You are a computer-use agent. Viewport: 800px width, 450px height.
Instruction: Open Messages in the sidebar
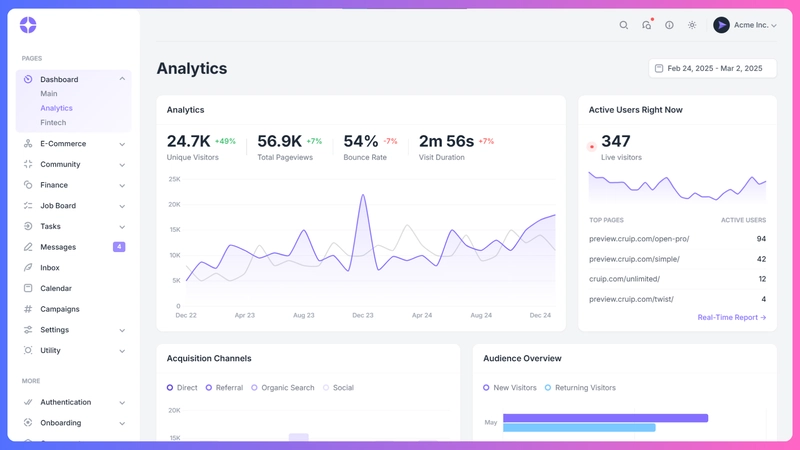(58, 247)
